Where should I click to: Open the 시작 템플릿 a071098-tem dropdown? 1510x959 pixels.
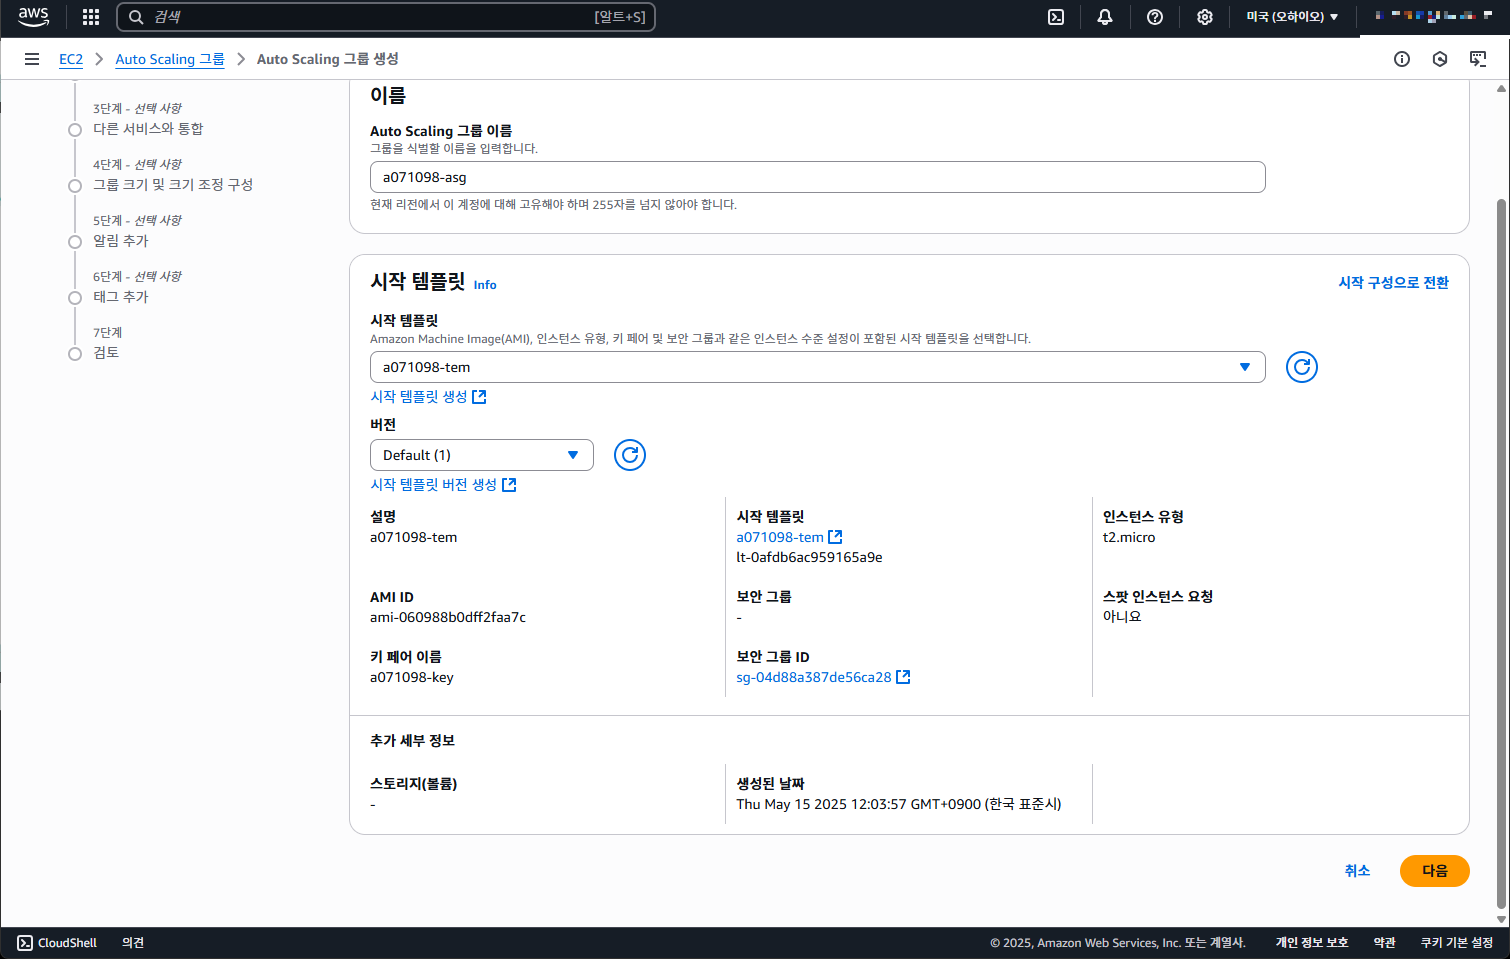[x=817, y=367]
